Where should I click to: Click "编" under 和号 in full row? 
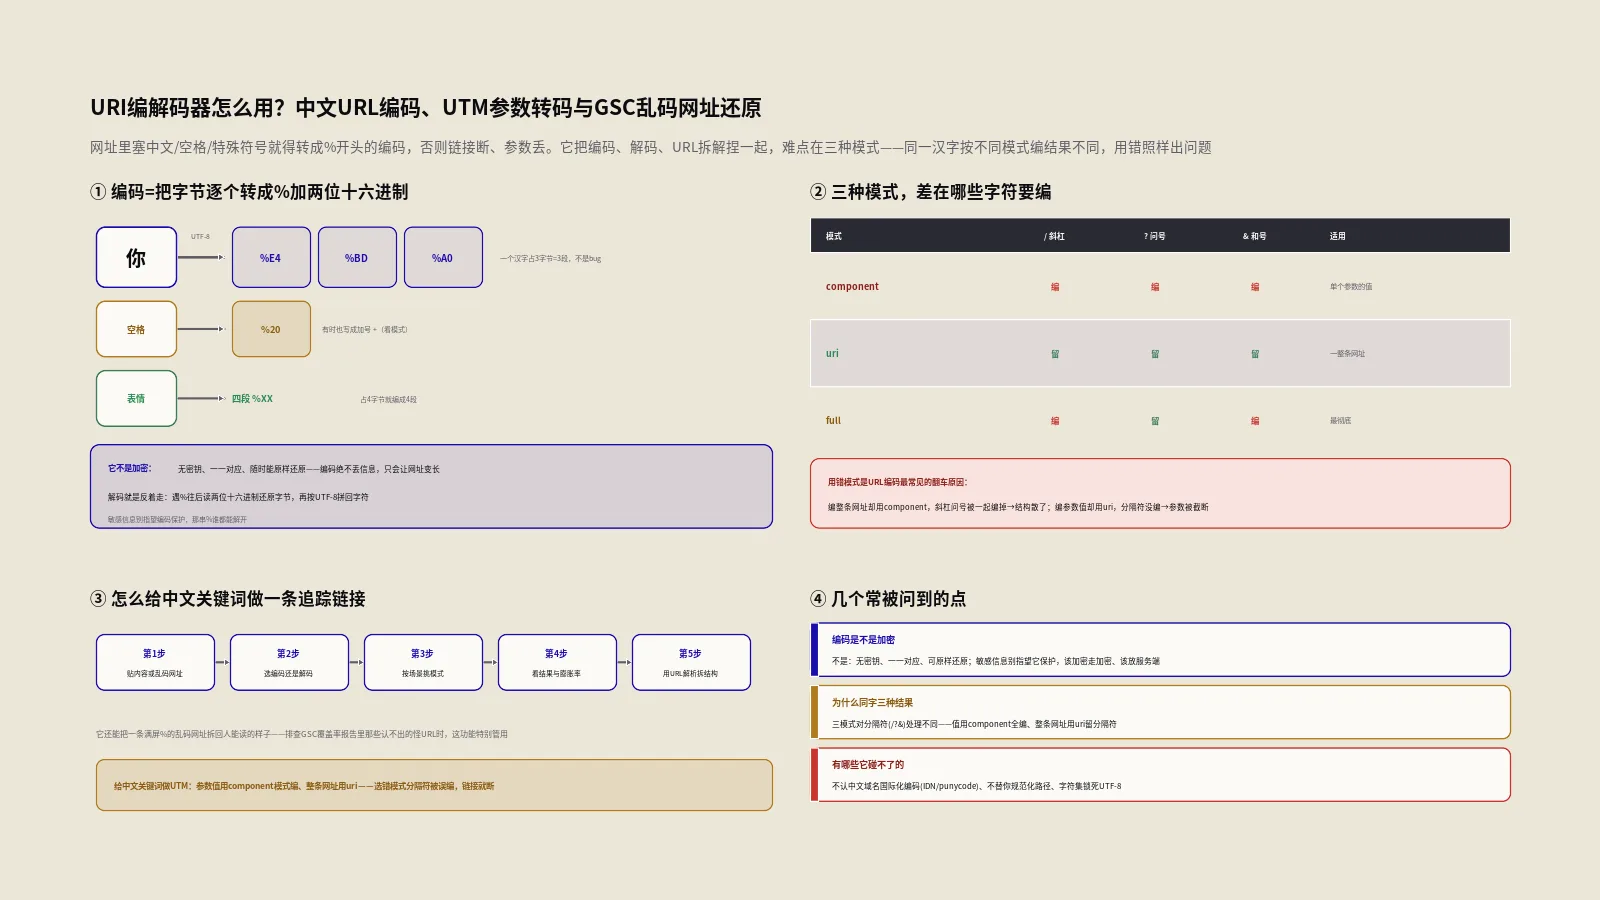click(1255, 420)
